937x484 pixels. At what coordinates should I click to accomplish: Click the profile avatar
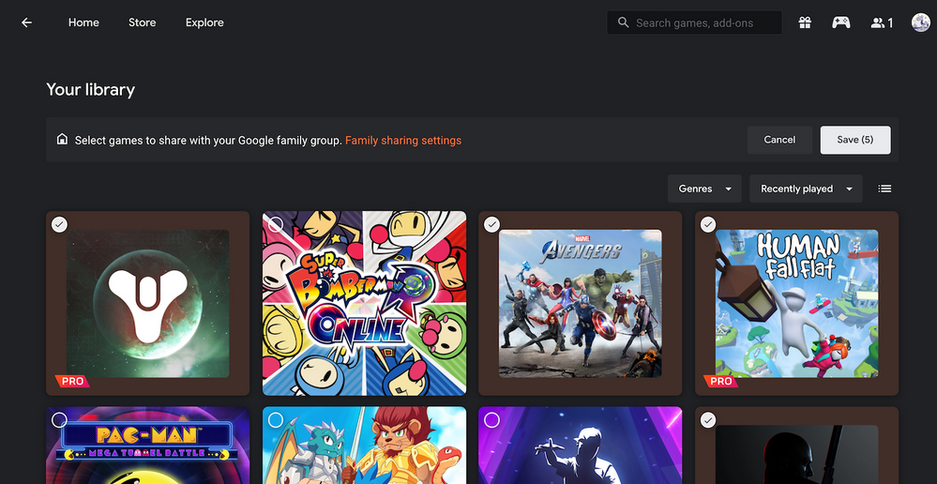(x=921, y=23)
